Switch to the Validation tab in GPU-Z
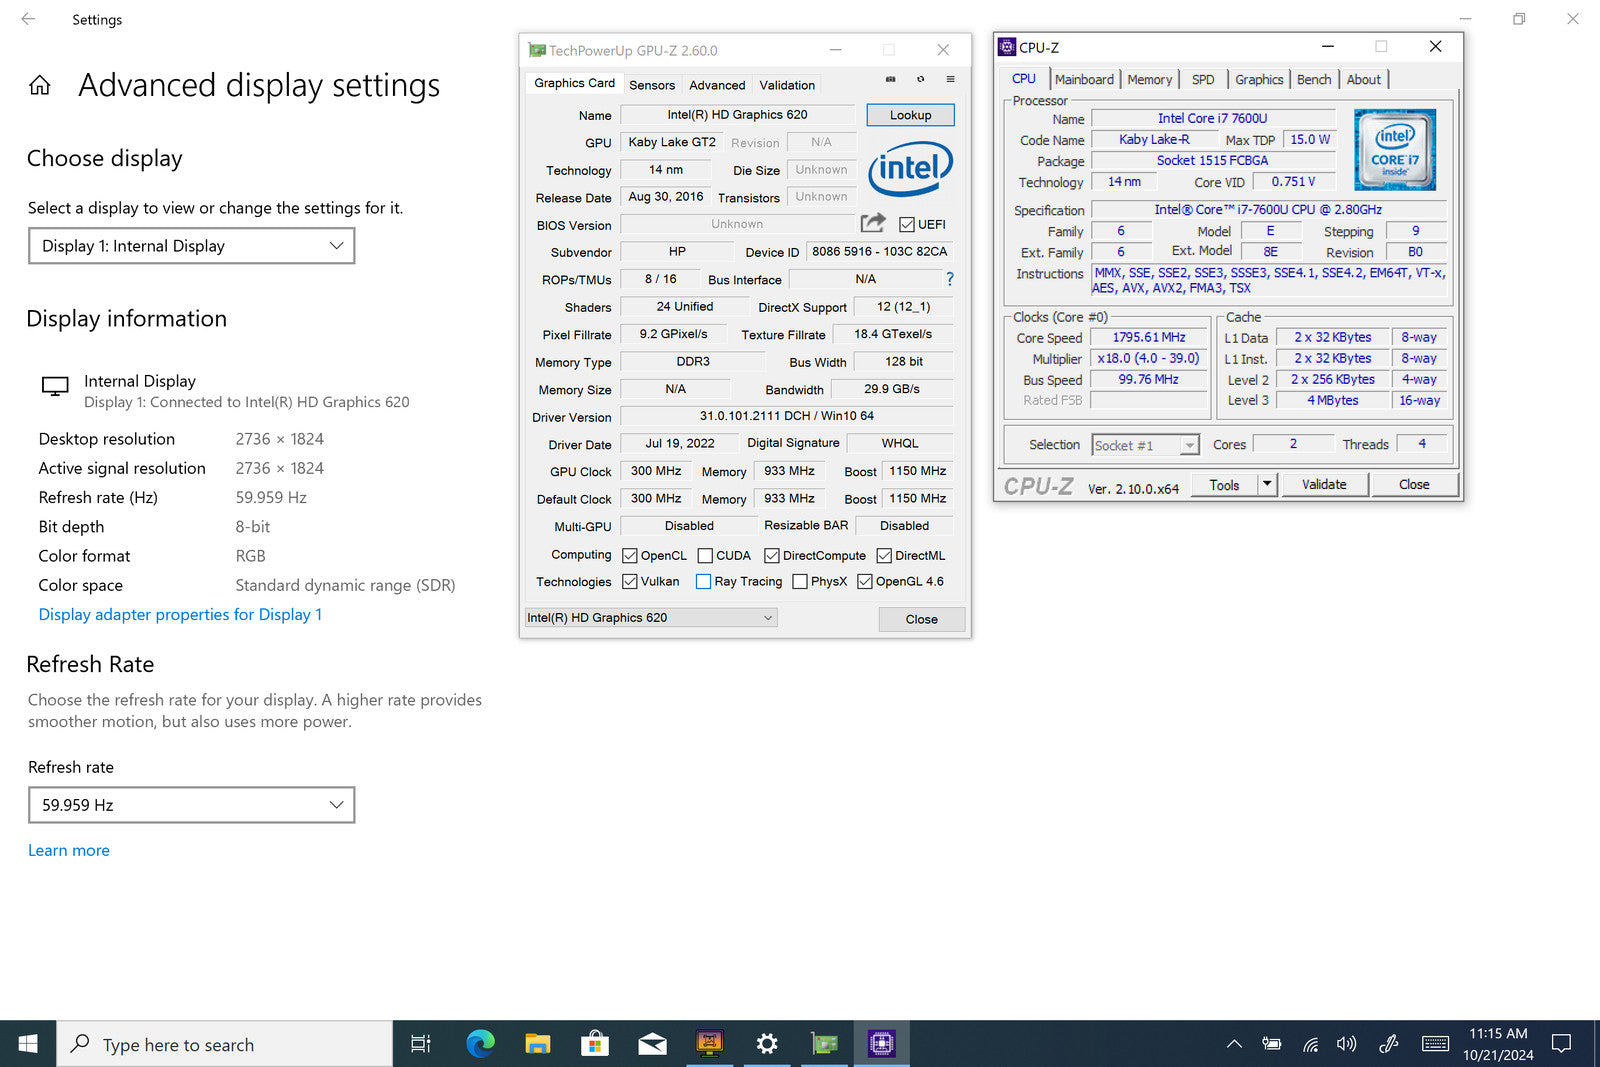 tap(787, 85)
